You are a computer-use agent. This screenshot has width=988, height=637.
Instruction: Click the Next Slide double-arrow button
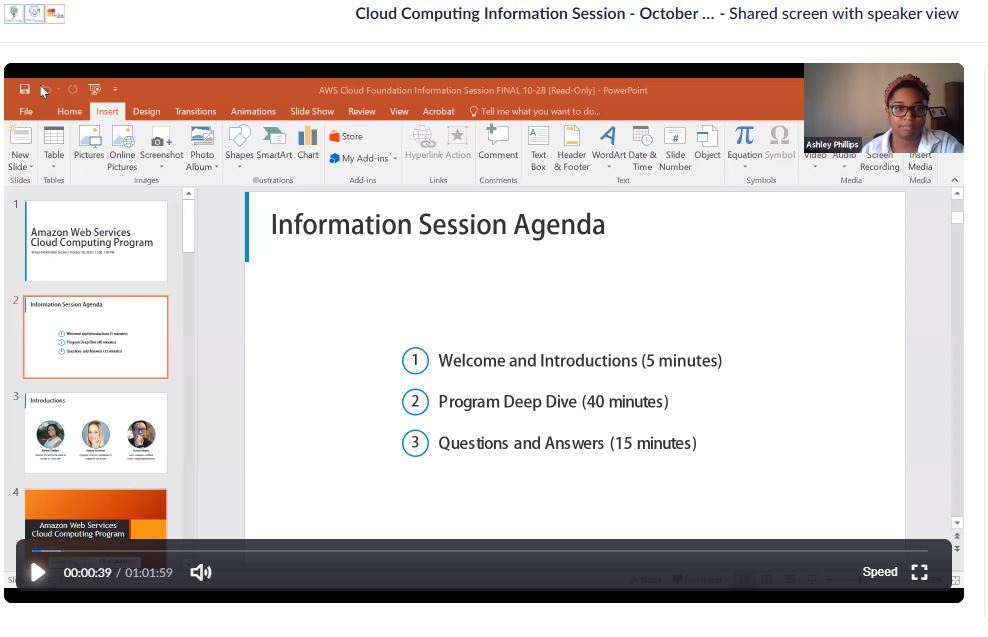click(957, 549)
